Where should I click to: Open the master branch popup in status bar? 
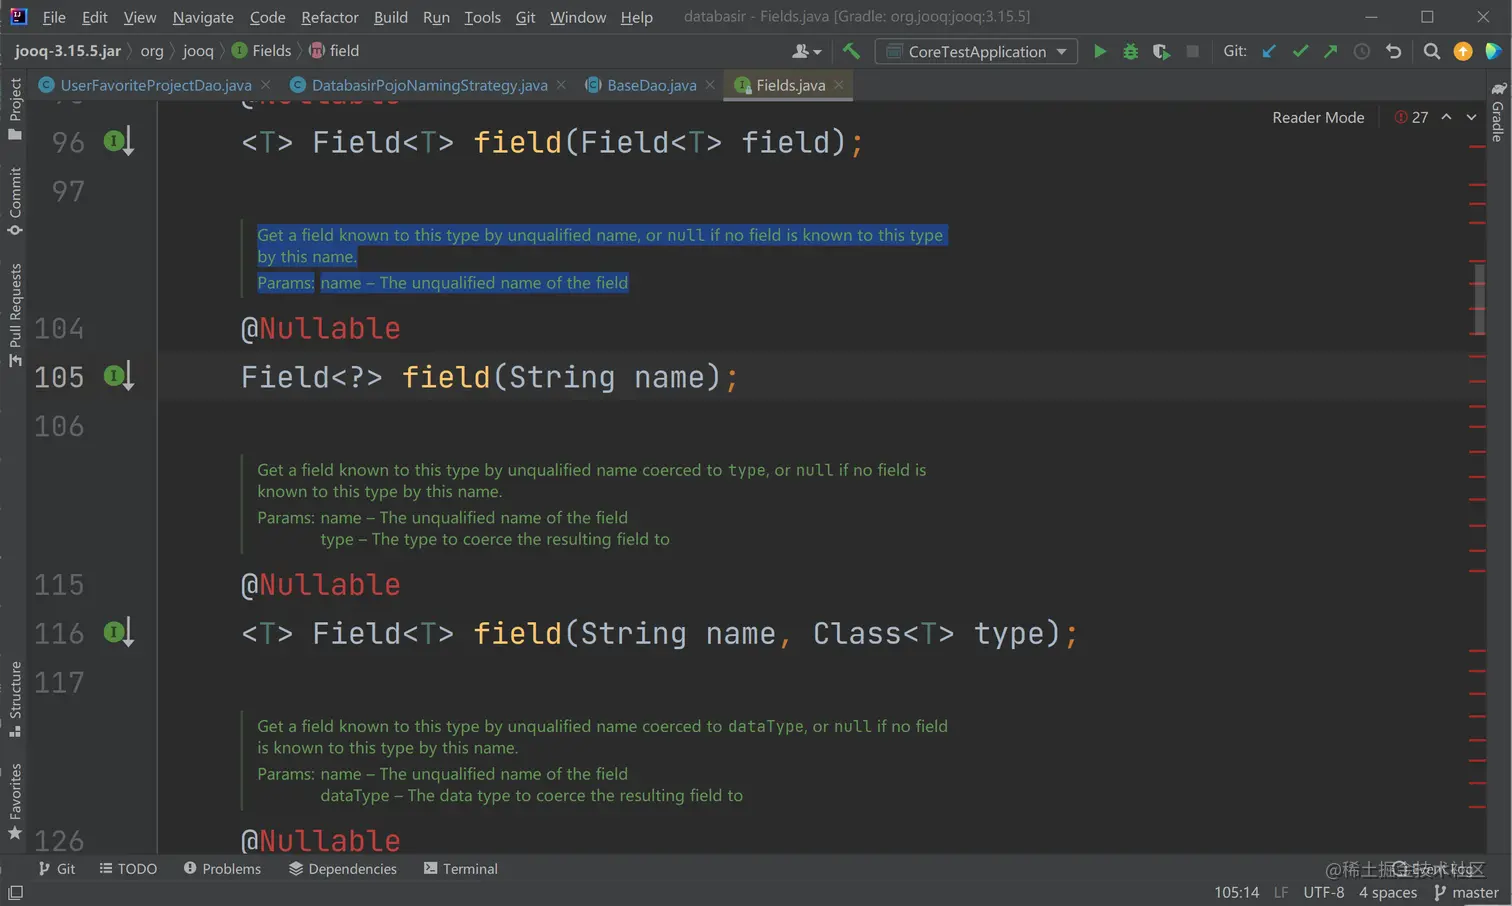pos(1467,892)
